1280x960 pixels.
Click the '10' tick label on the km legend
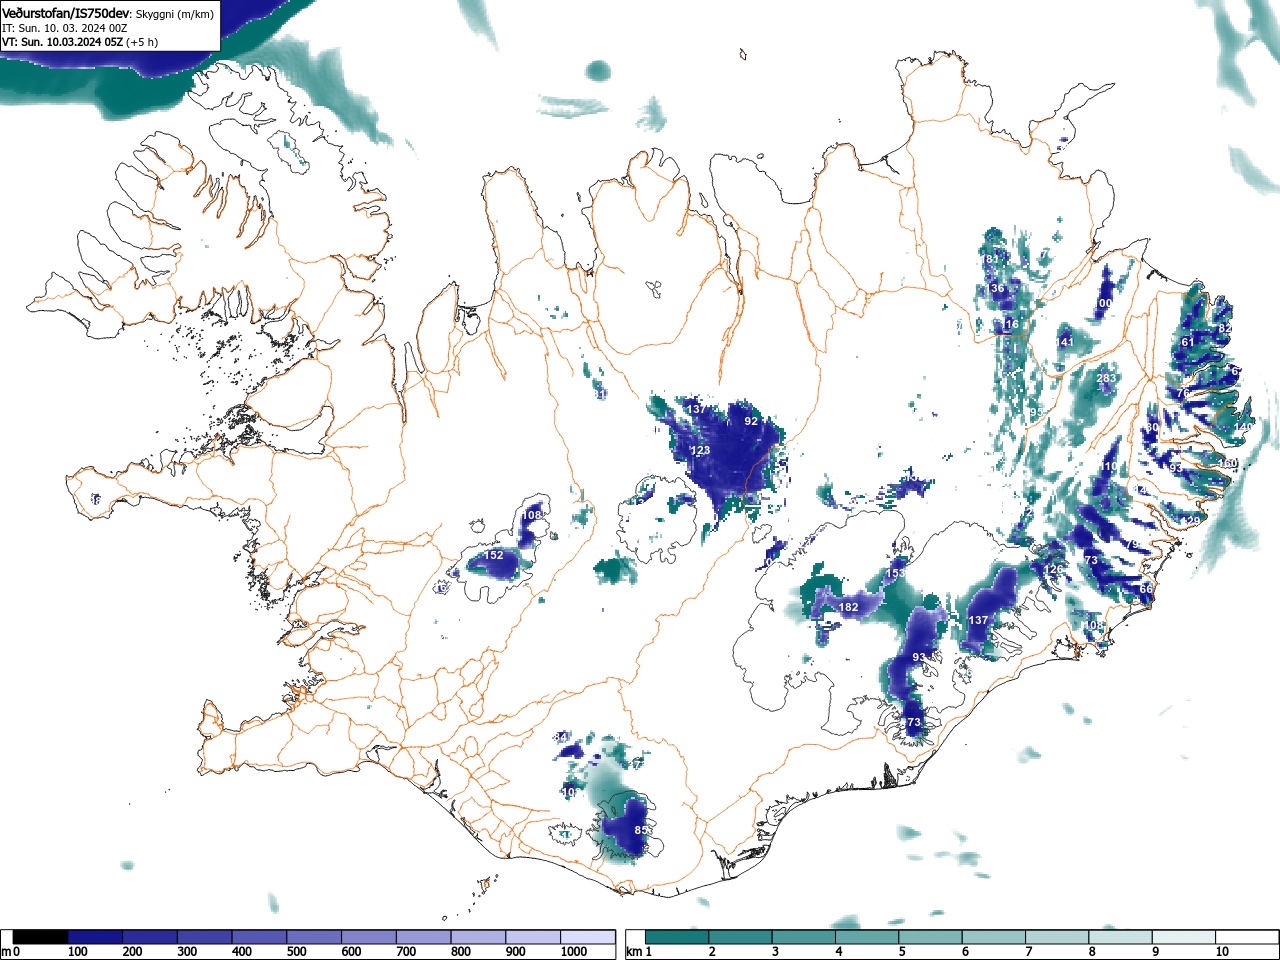tap(1222, 952)
